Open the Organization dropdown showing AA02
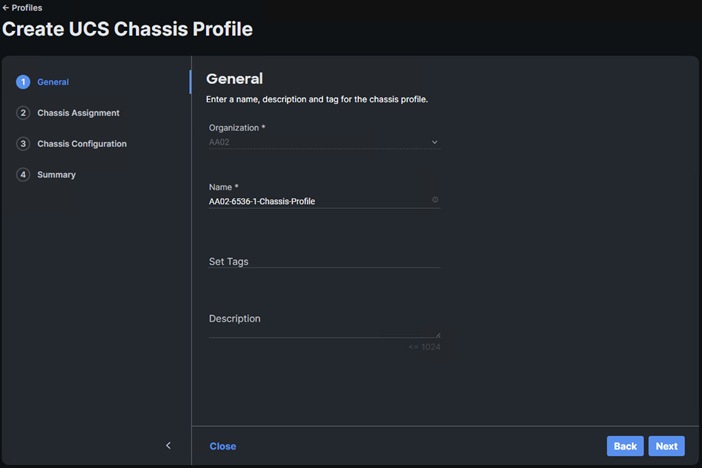This screenshot has height=468, width=702. 324,142
